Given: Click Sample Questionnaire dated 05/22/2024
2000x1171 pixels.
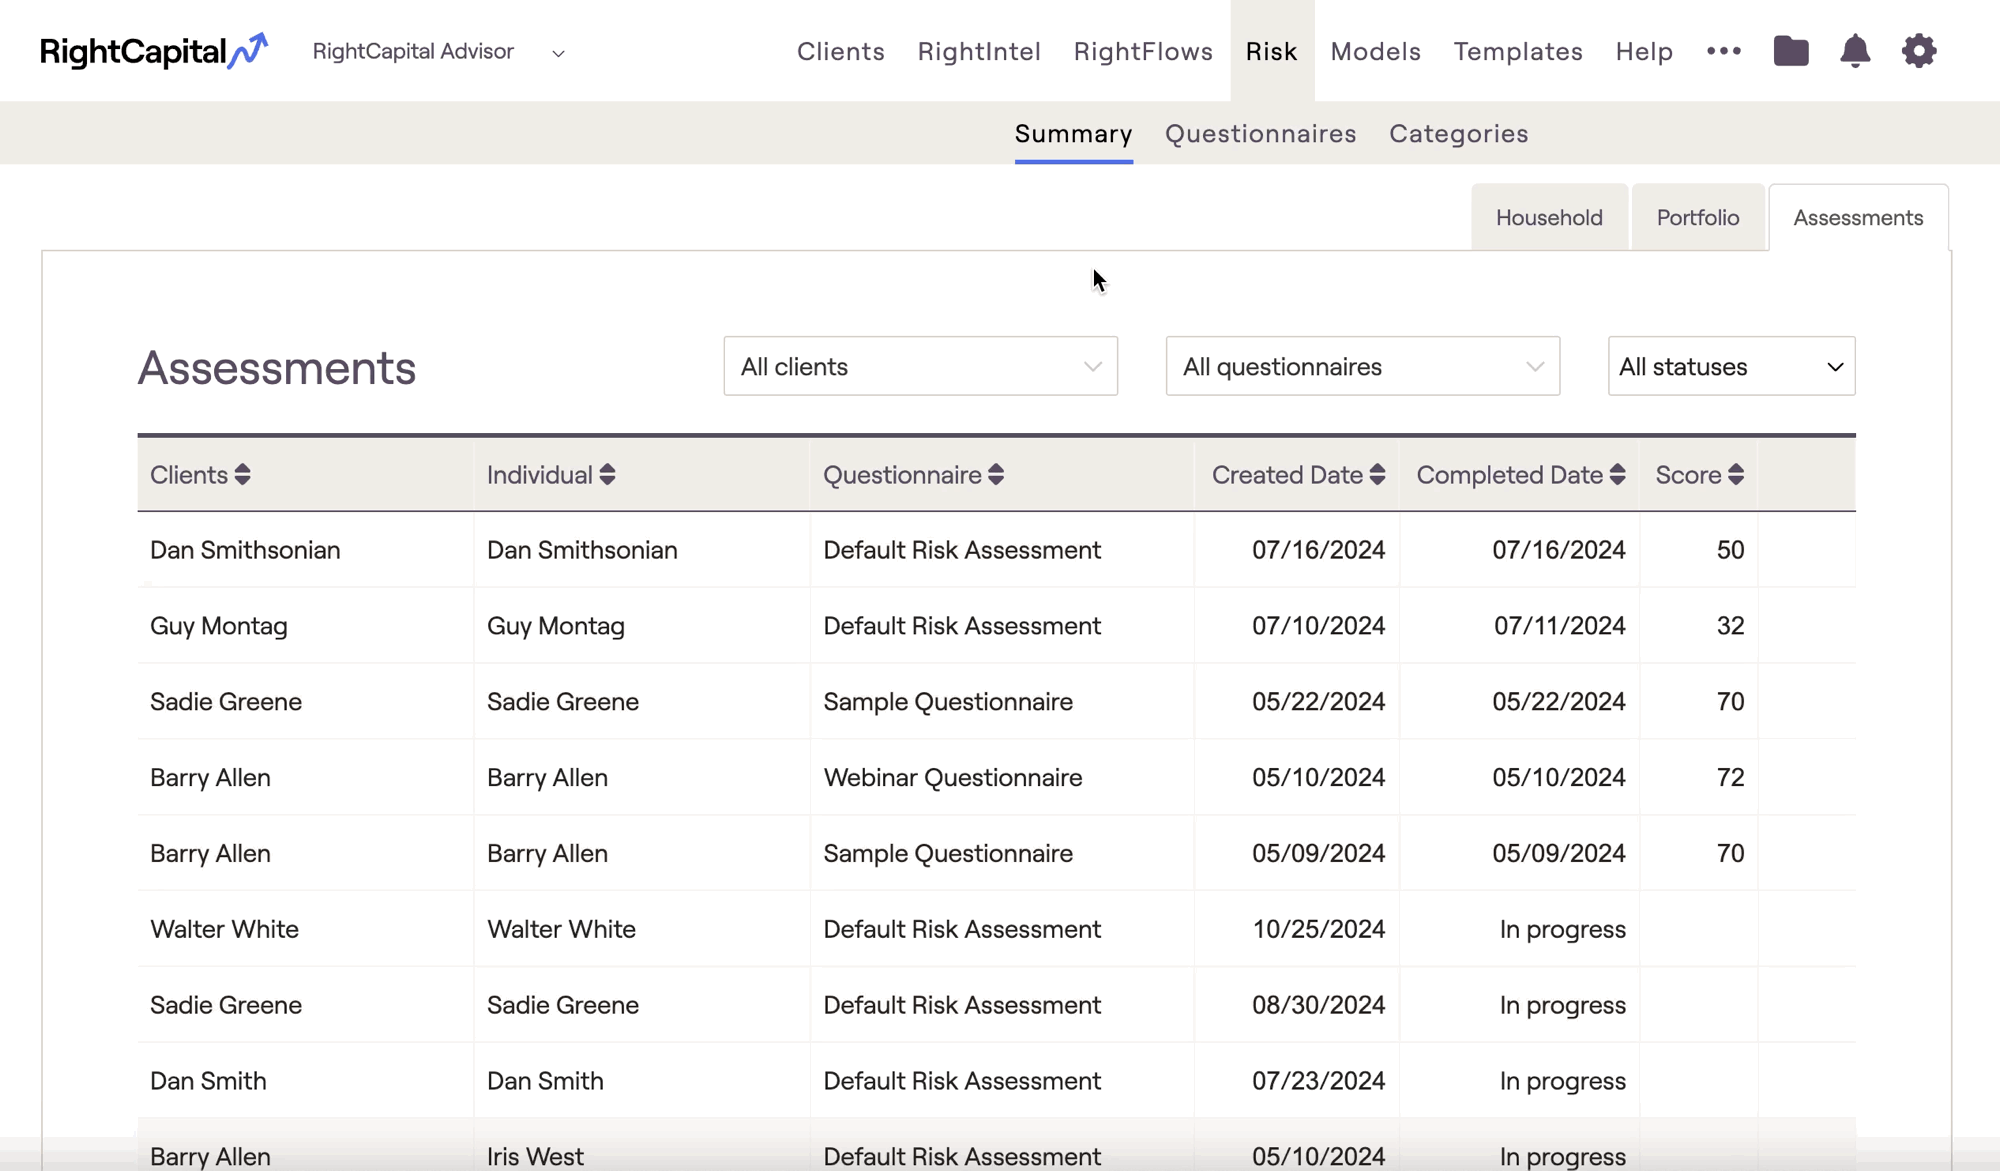Looking at the screenshot, I should point(948,701).
